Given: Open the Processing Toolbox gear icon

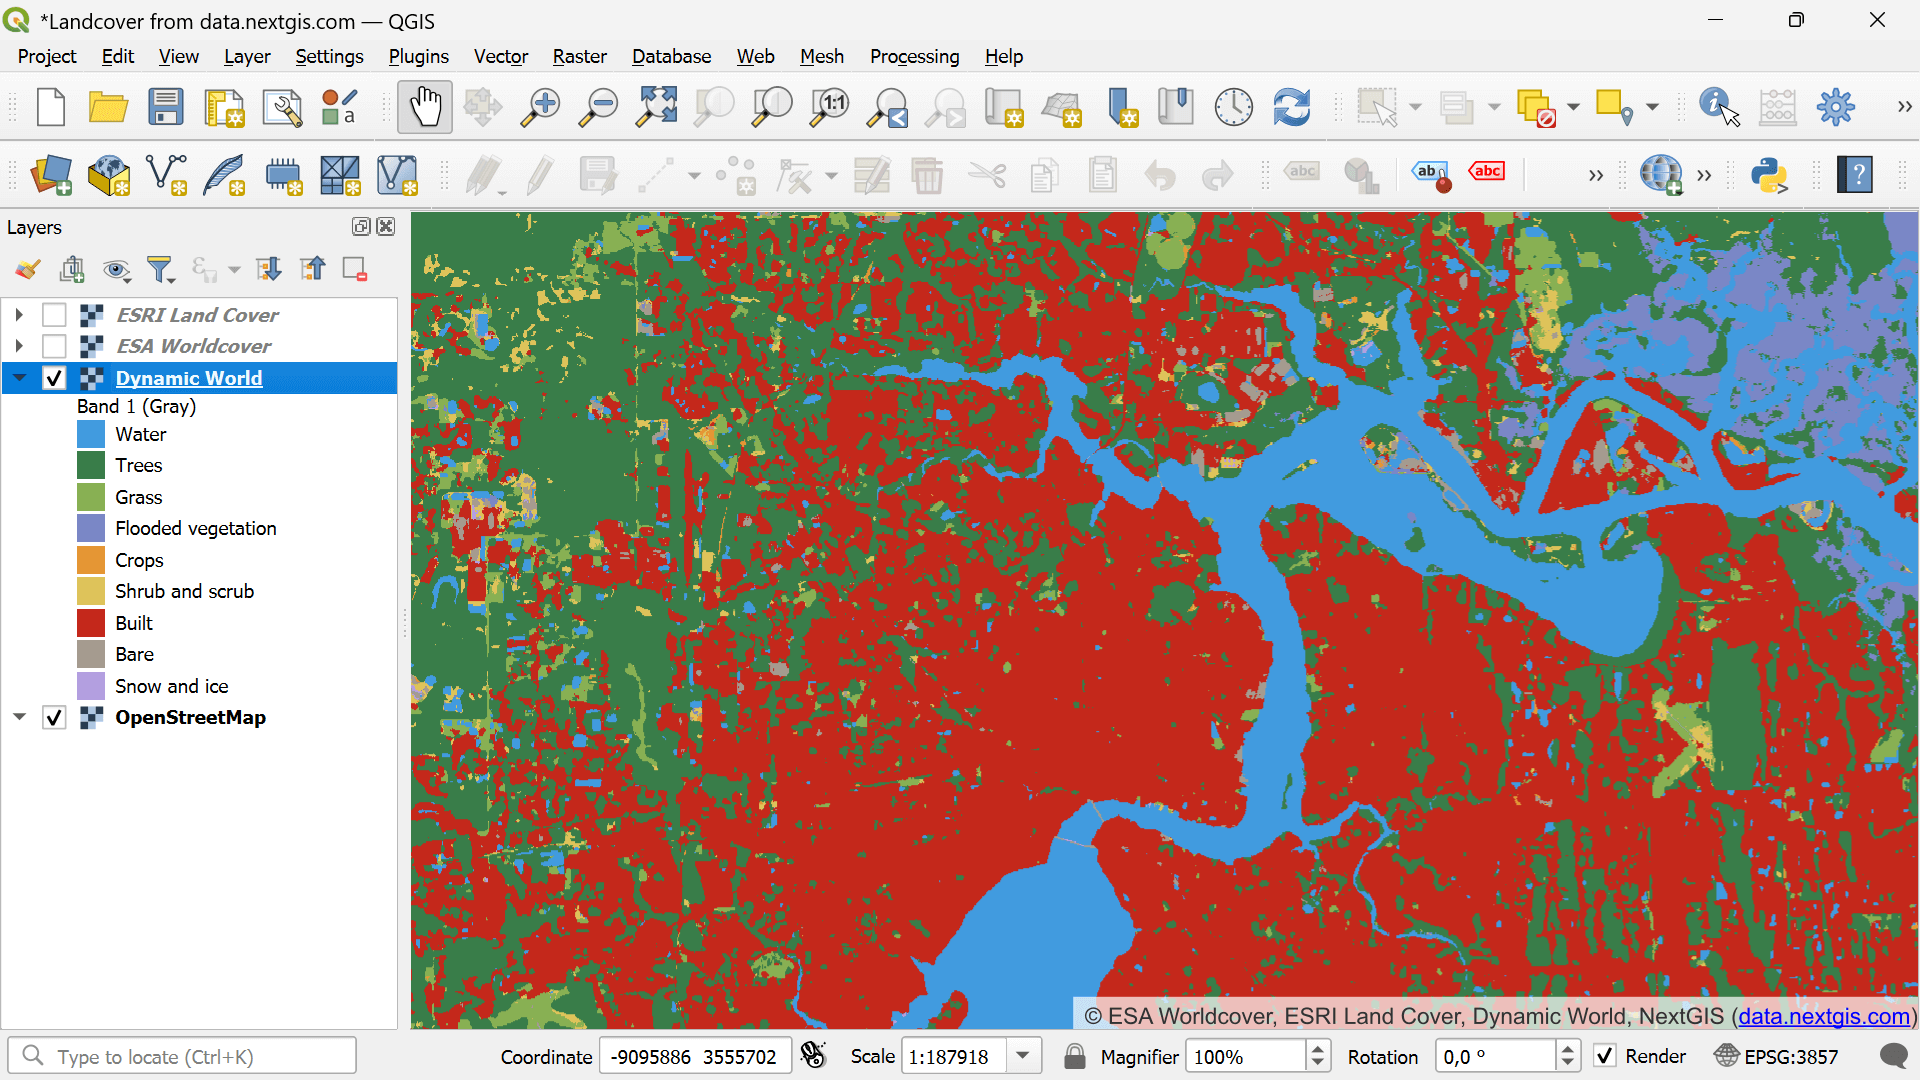Looking at the screenshot, I should pos(1836,107).
